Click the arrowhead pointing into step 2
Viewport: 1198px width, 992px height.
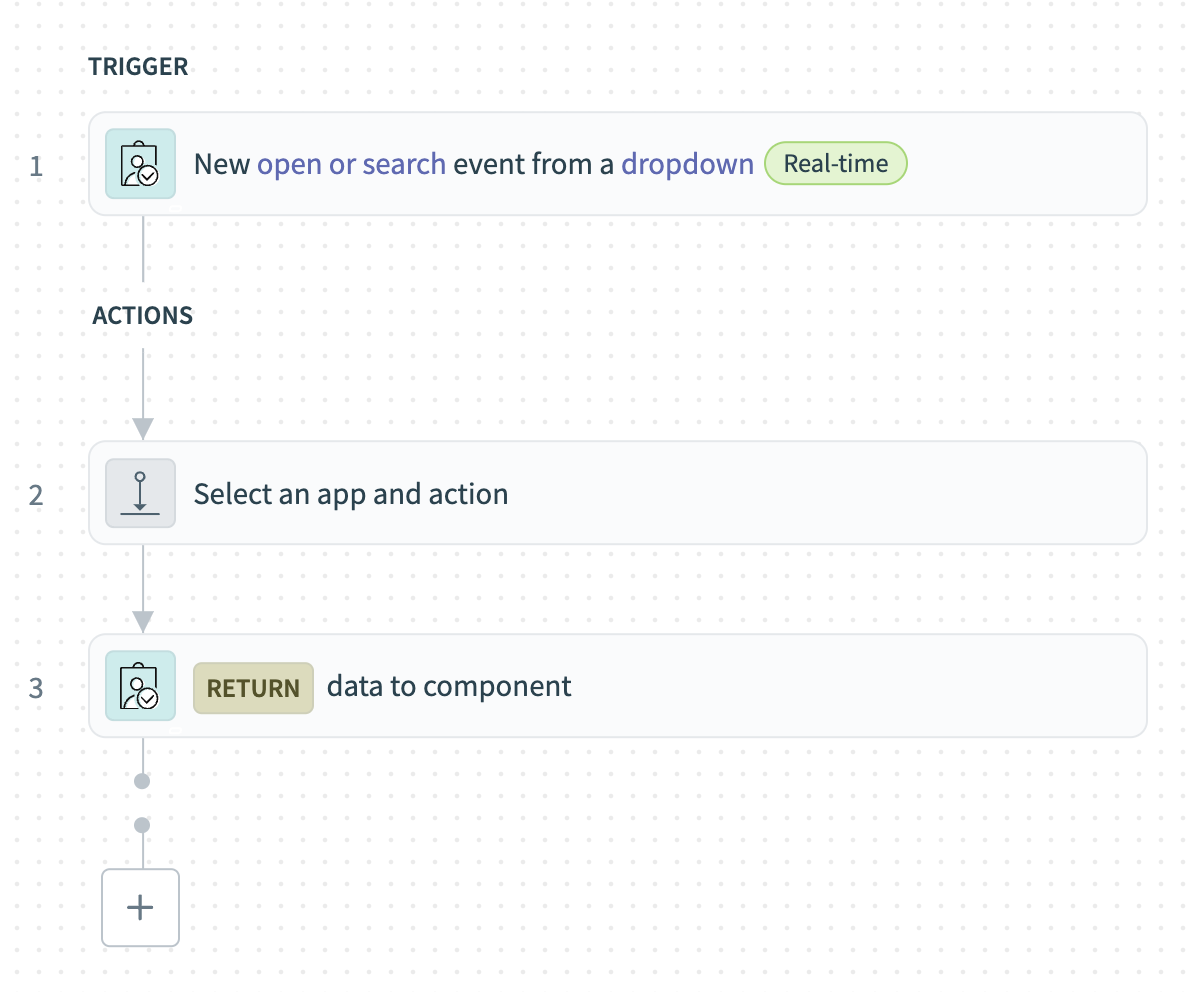[143, 428]
